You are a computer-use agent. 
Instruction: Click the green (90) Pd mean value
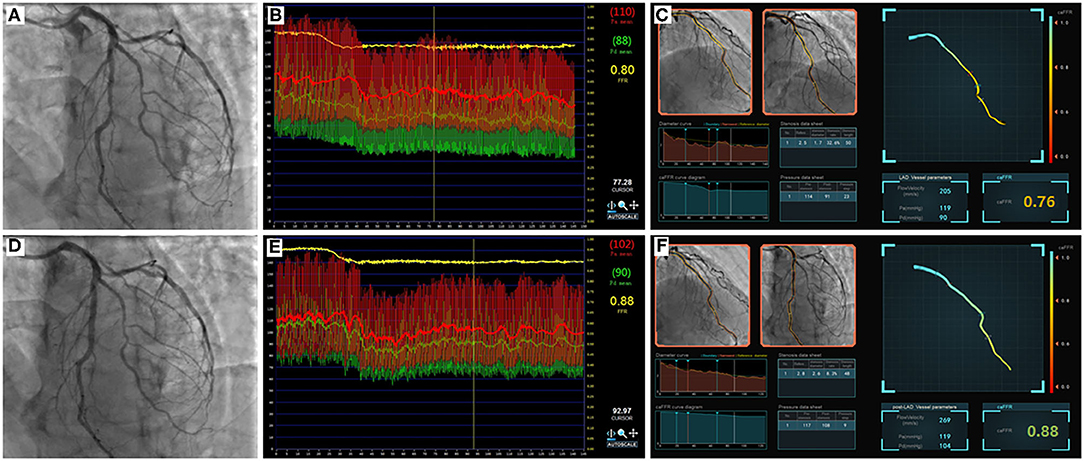click(623, 272)
